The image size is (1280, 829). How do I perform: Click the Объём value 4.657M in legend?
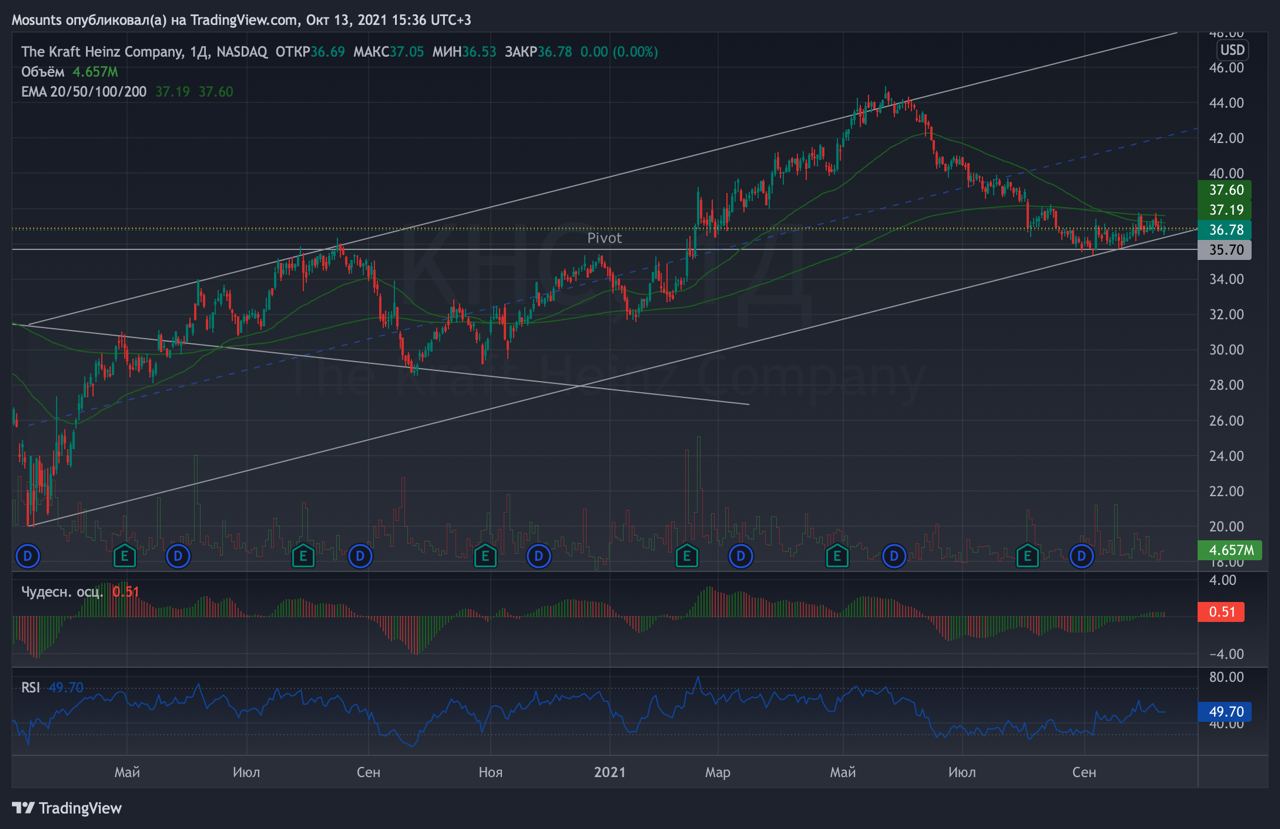coord(95,72)
